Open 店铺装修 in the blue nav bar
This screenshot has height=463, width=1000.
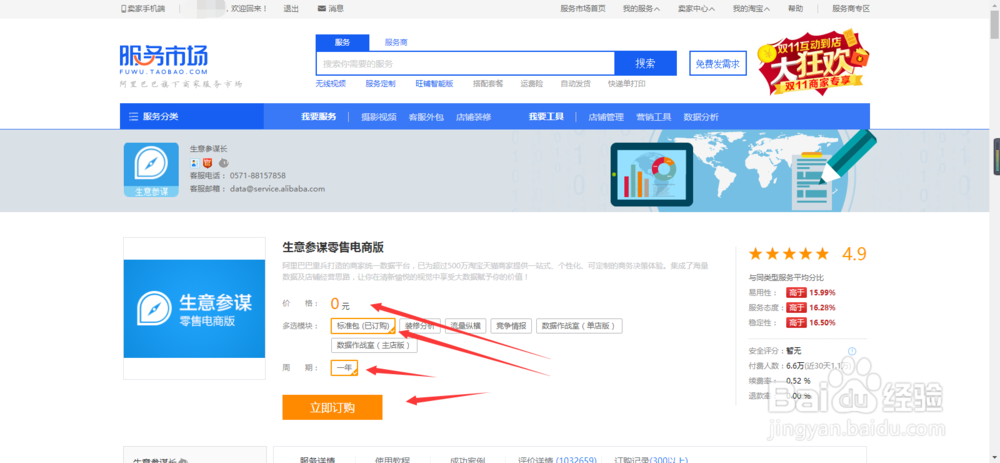point(473,117)
